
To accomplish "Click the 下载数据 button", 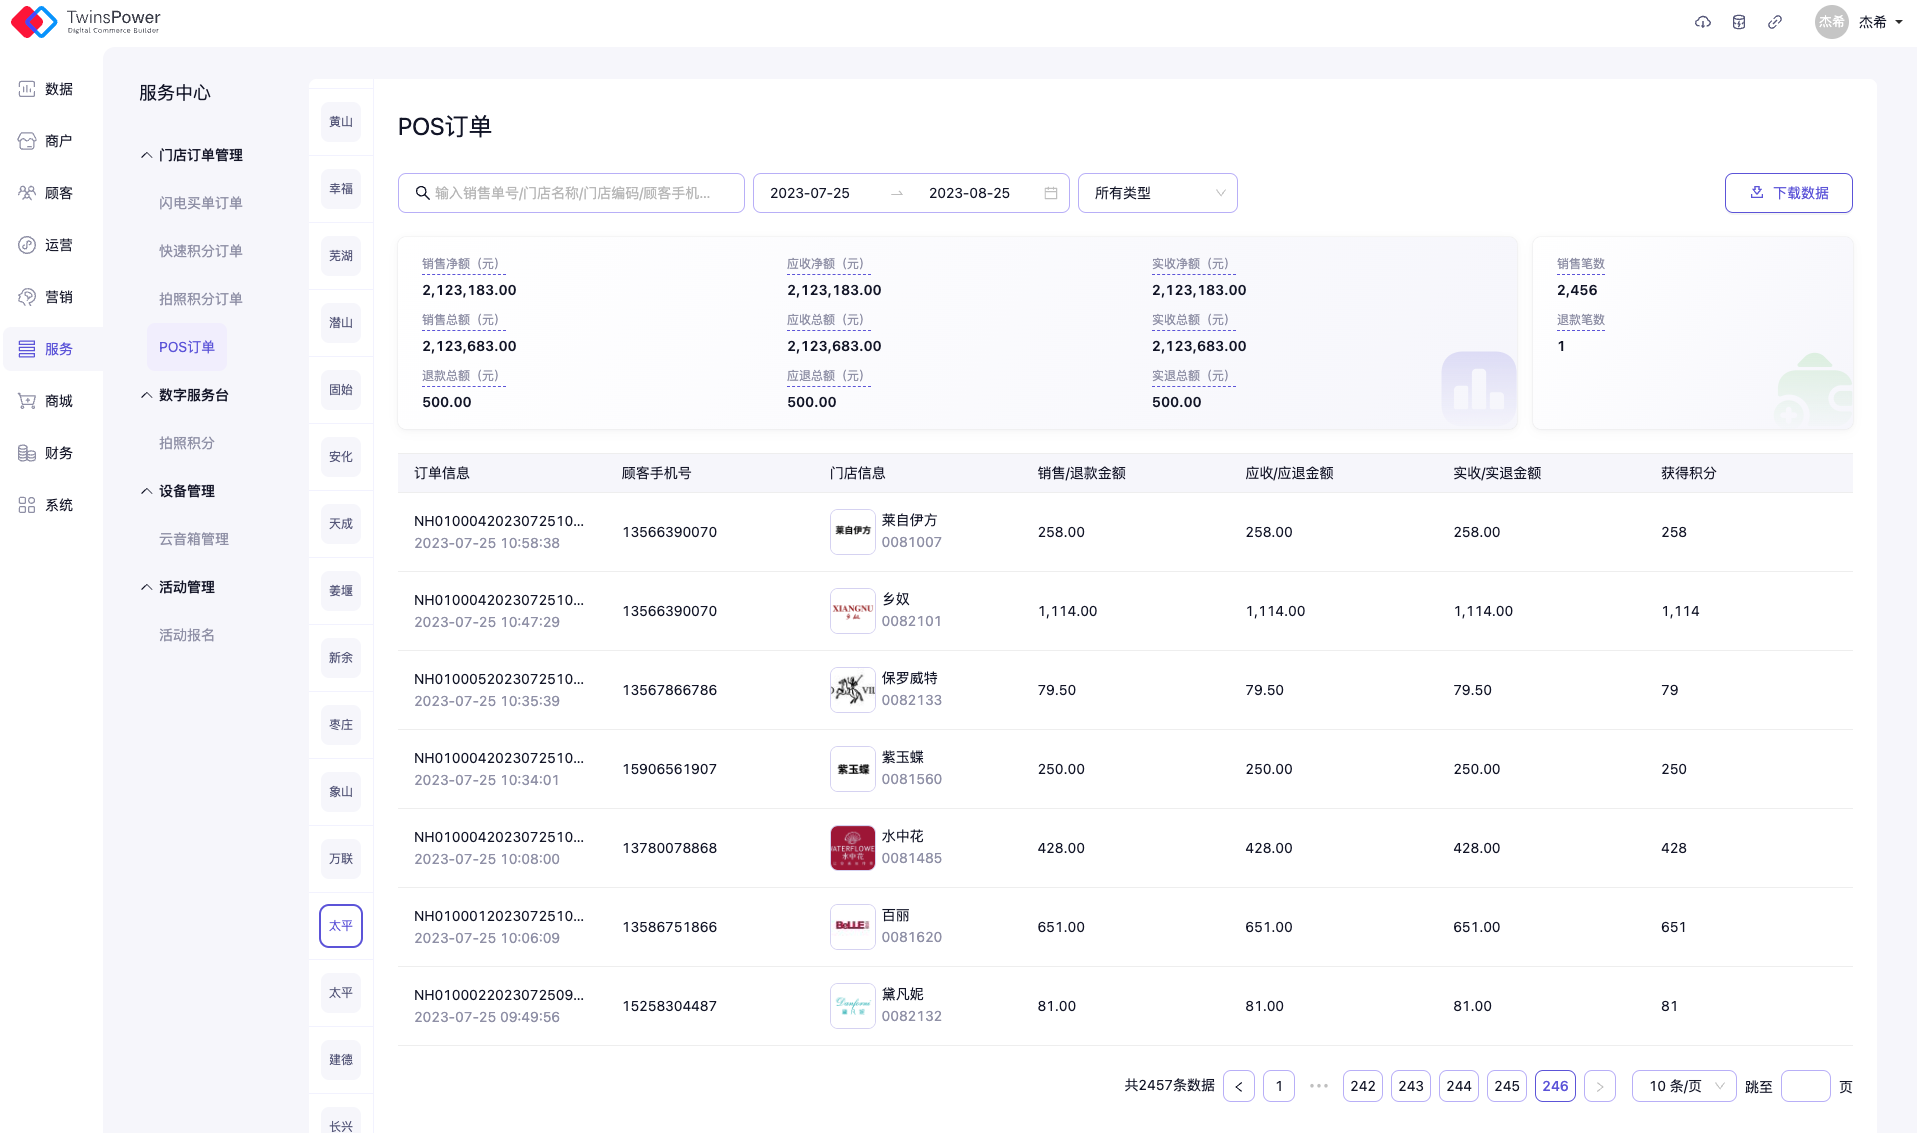I will (x=1788, y=193).
